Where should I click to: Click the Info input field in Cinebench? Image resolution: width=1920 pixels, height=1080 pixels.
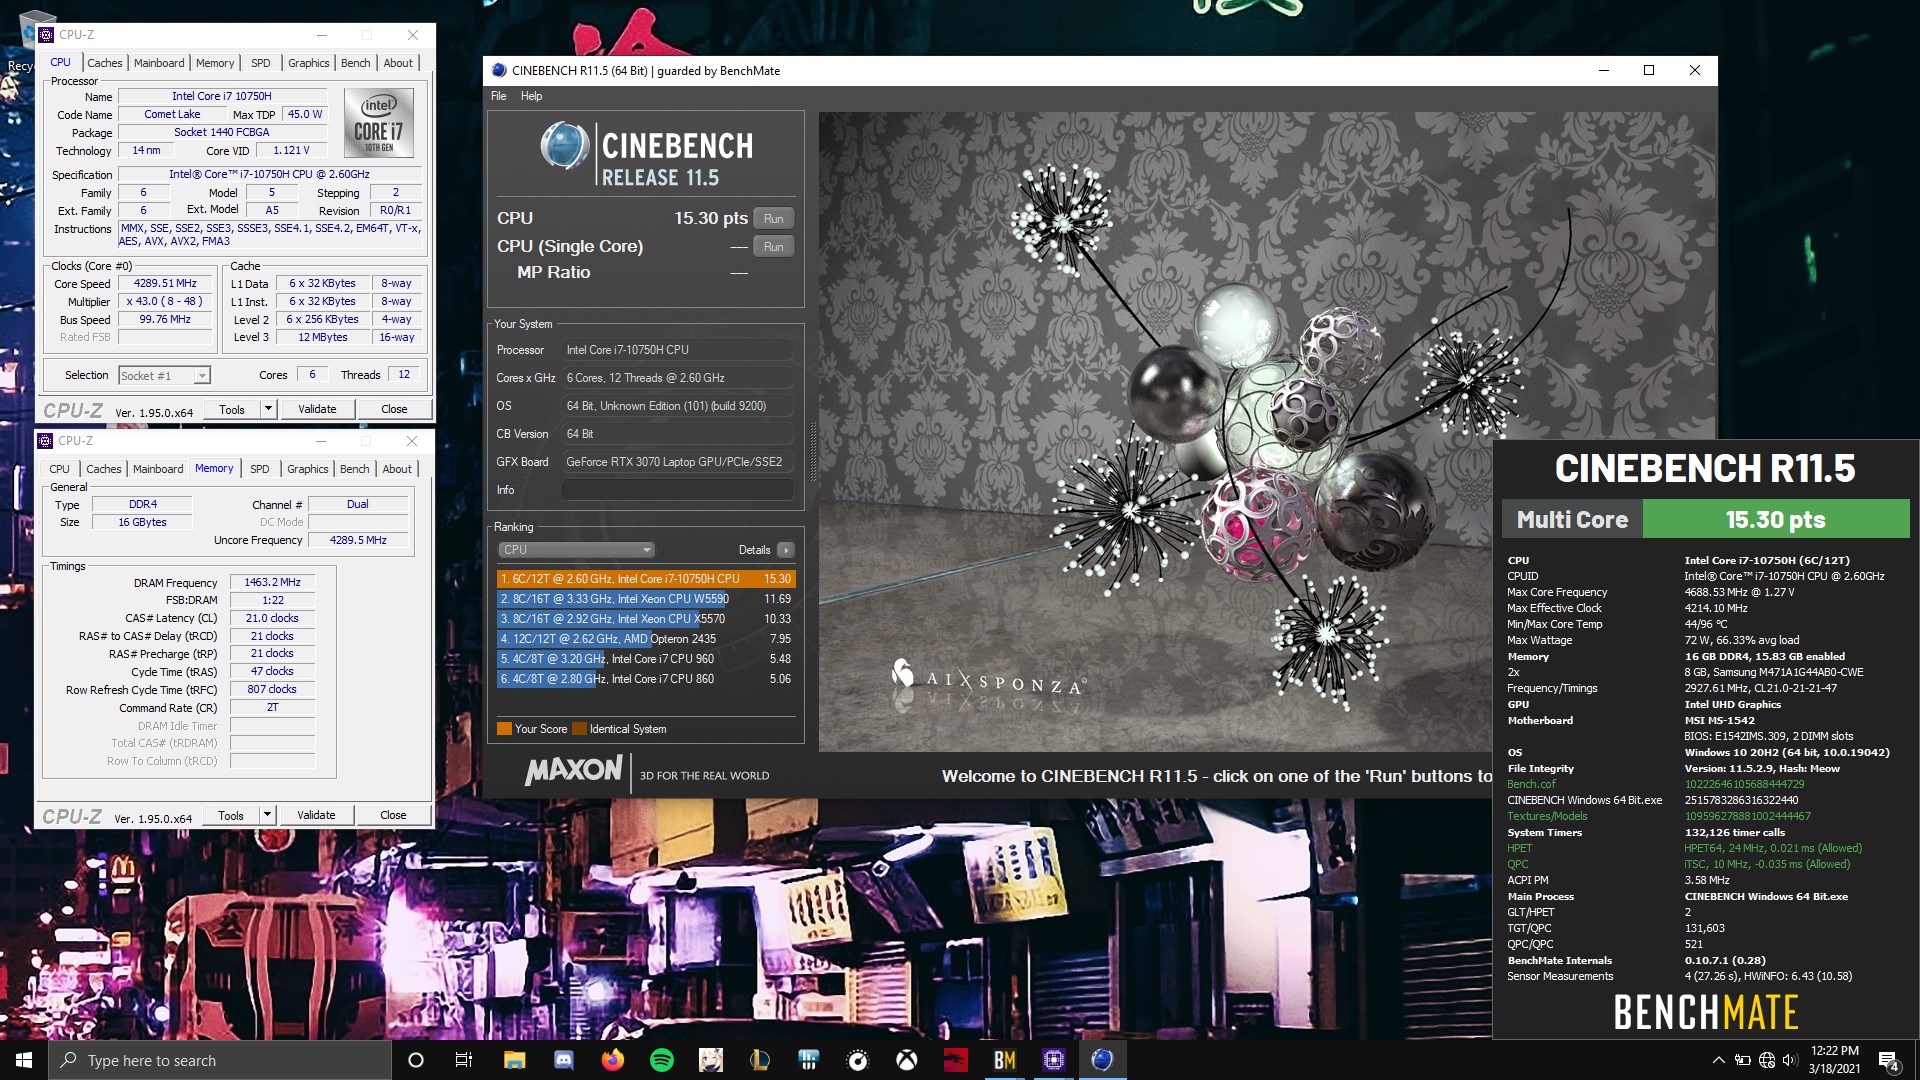(678, 490)
